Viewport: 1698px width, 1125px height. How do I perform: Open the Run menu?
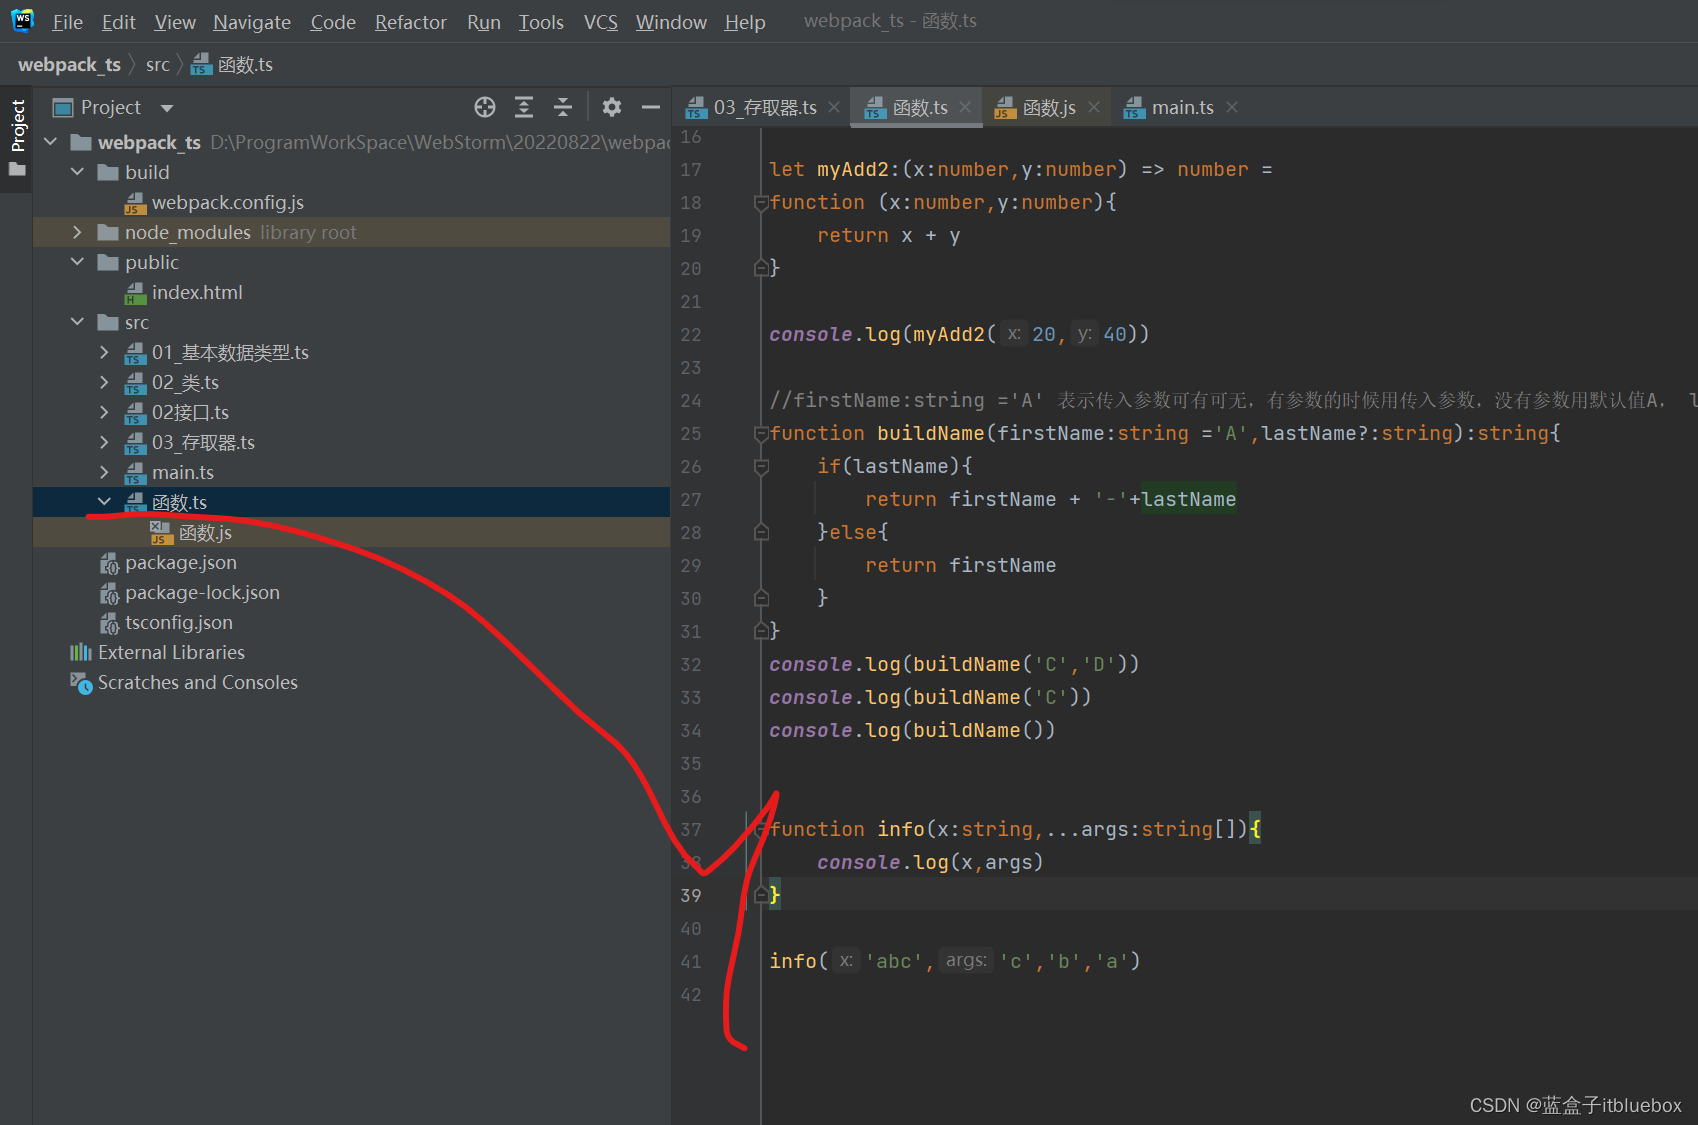484,22
